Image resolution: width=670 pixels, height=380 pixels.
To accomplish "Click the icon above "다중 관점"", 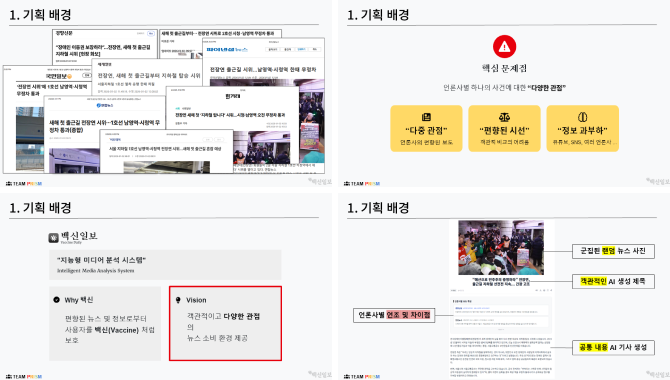I will pos(426,117).
